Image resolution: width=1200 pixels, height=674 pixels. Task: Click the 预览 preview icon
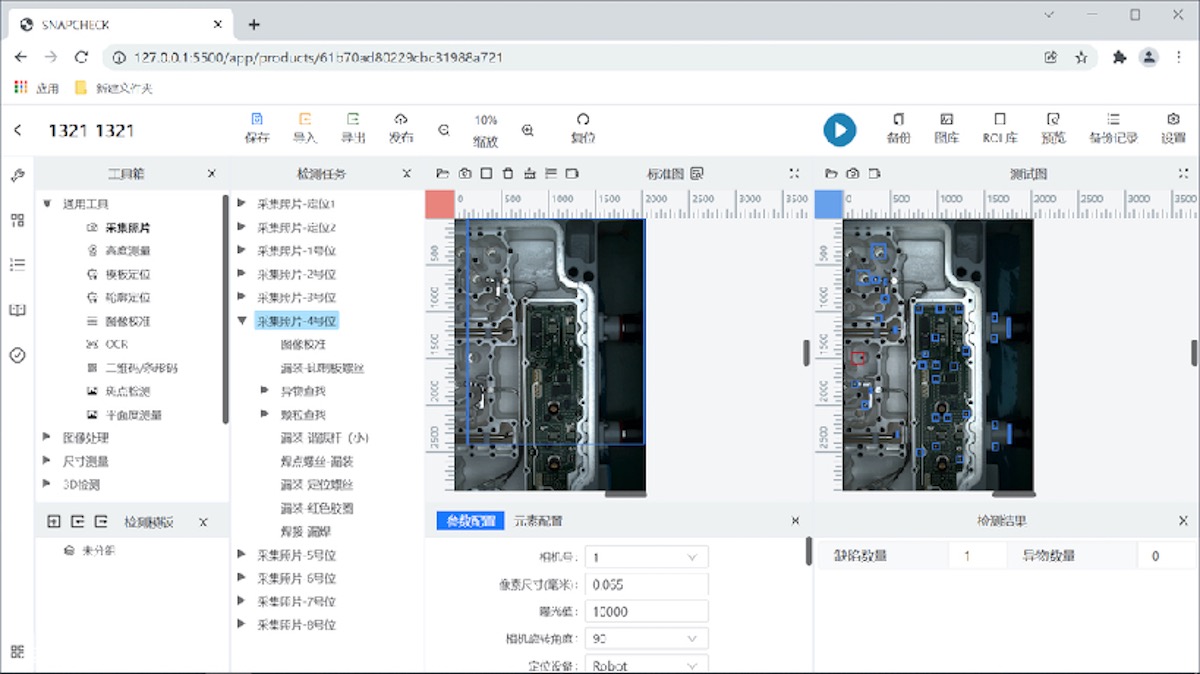coord(1052,119)
